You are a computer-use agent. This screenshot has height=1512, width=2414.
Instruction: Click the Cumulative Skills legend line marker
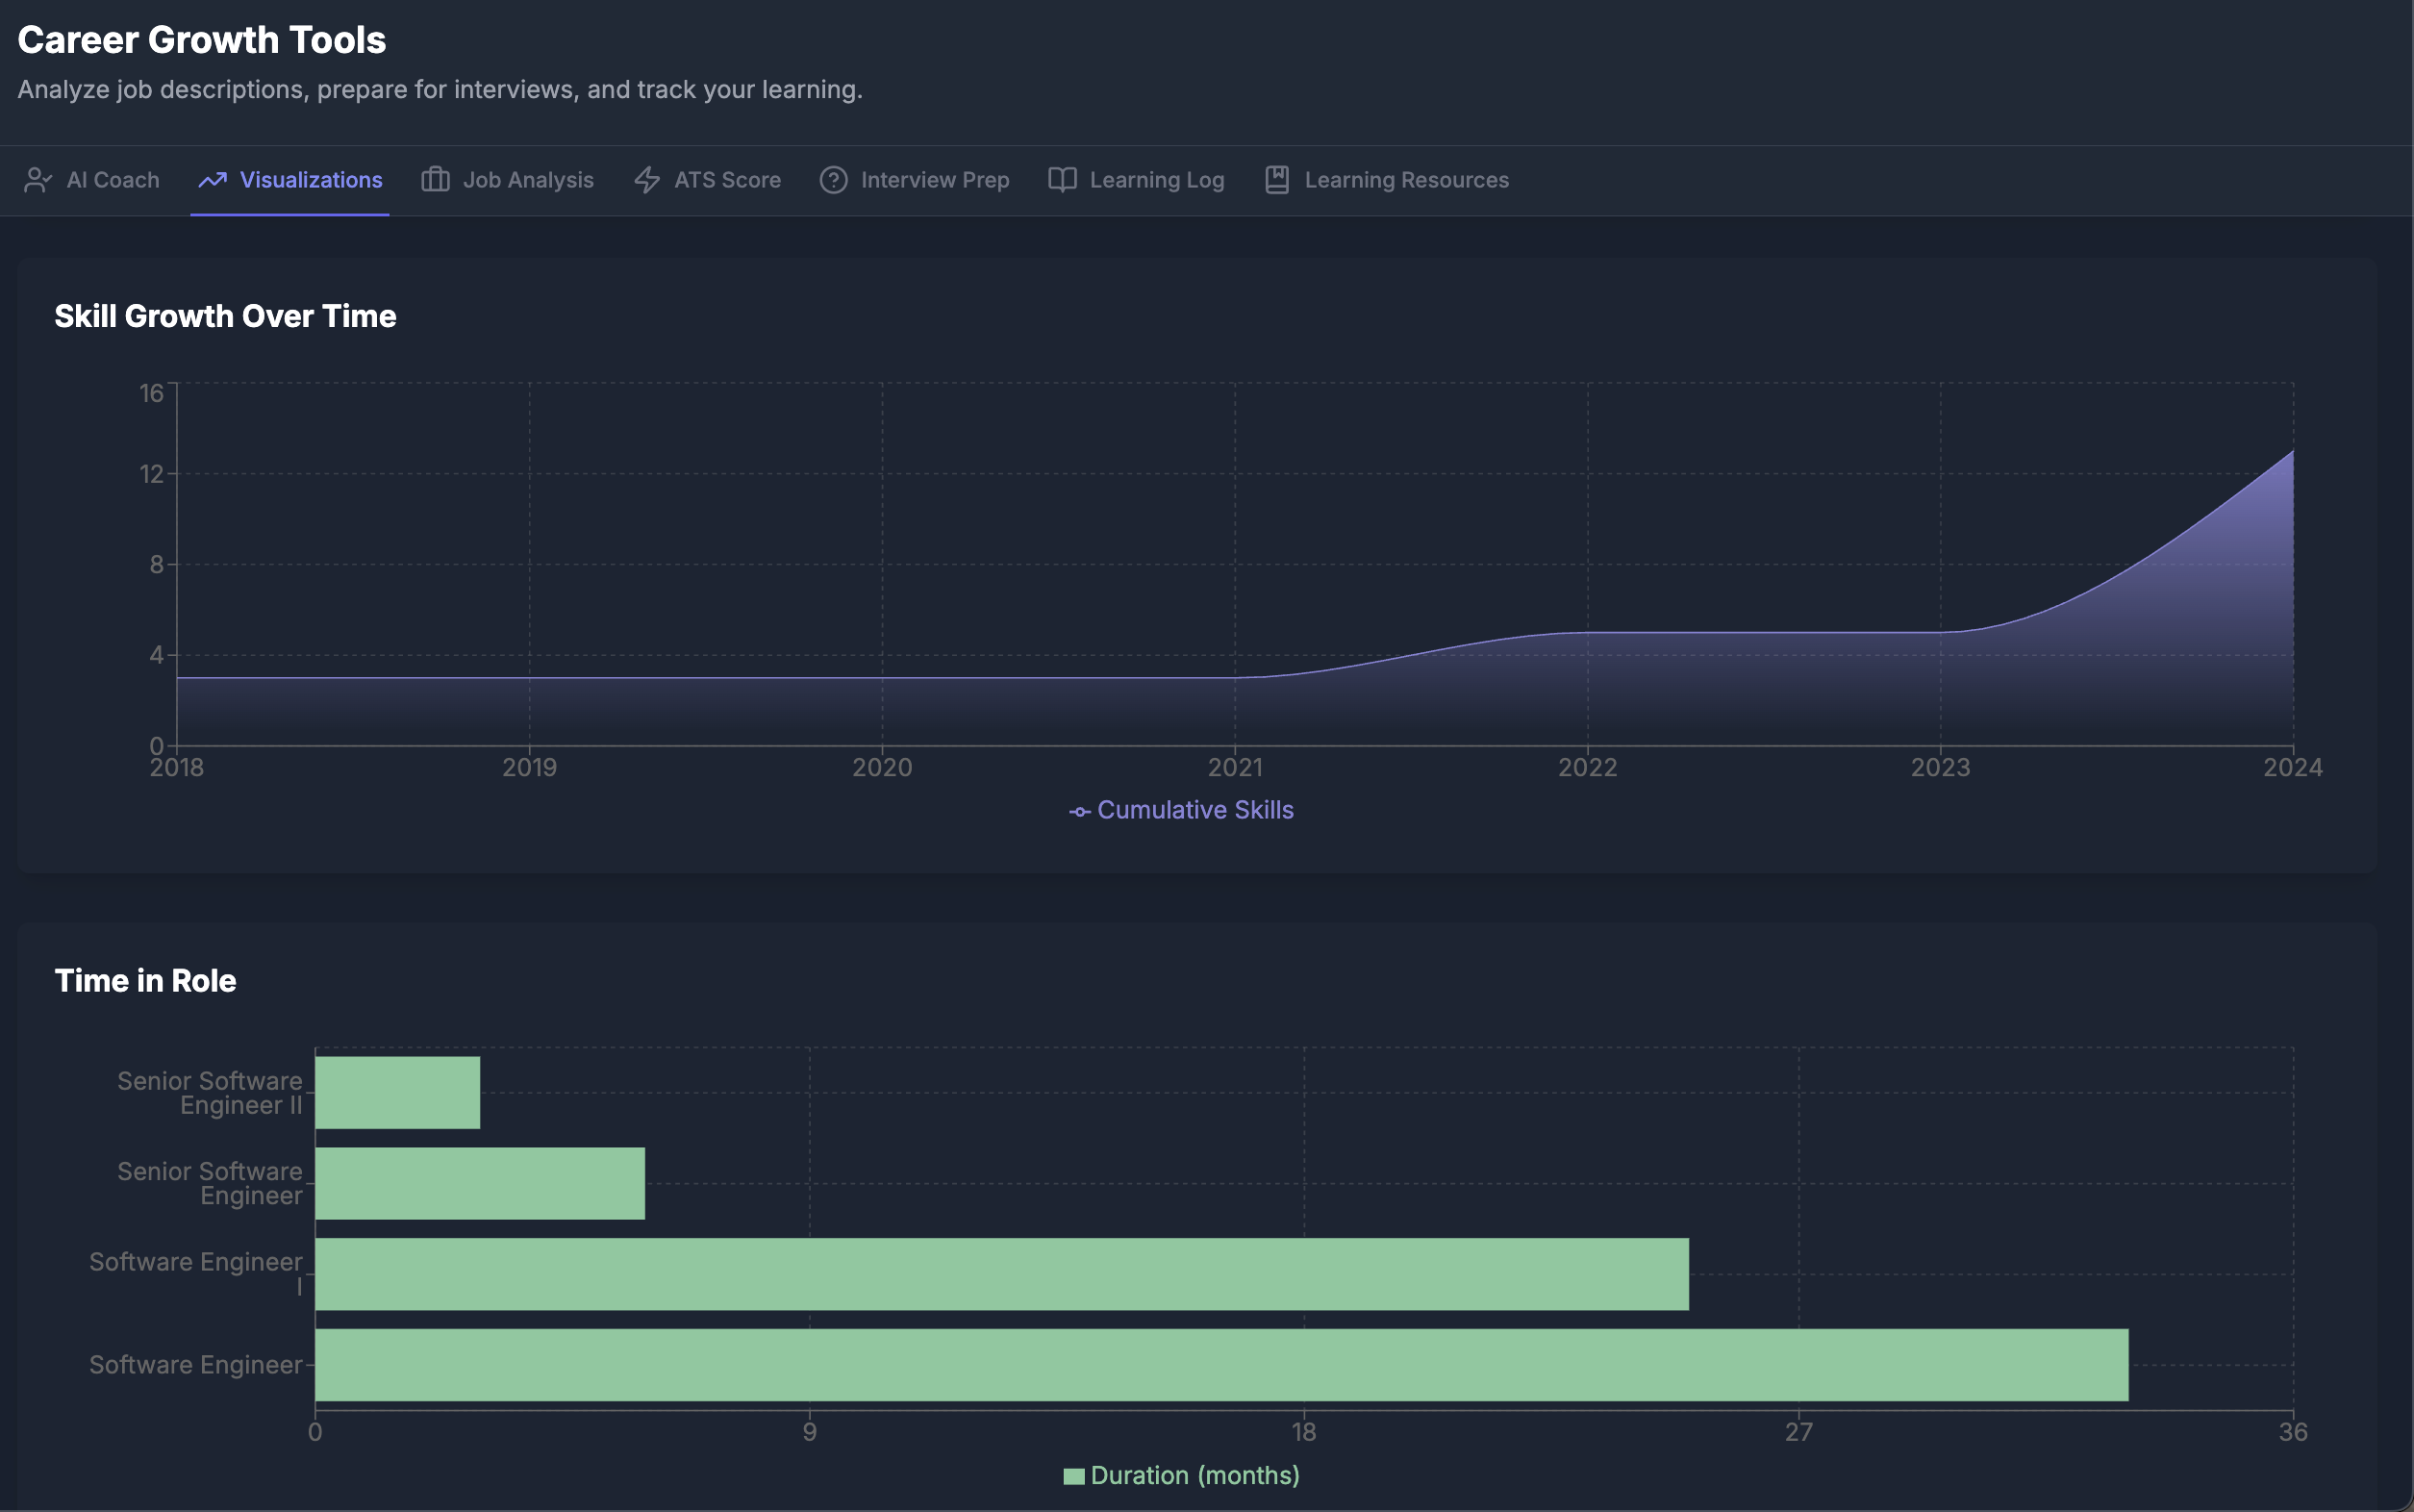[1079, 811]
